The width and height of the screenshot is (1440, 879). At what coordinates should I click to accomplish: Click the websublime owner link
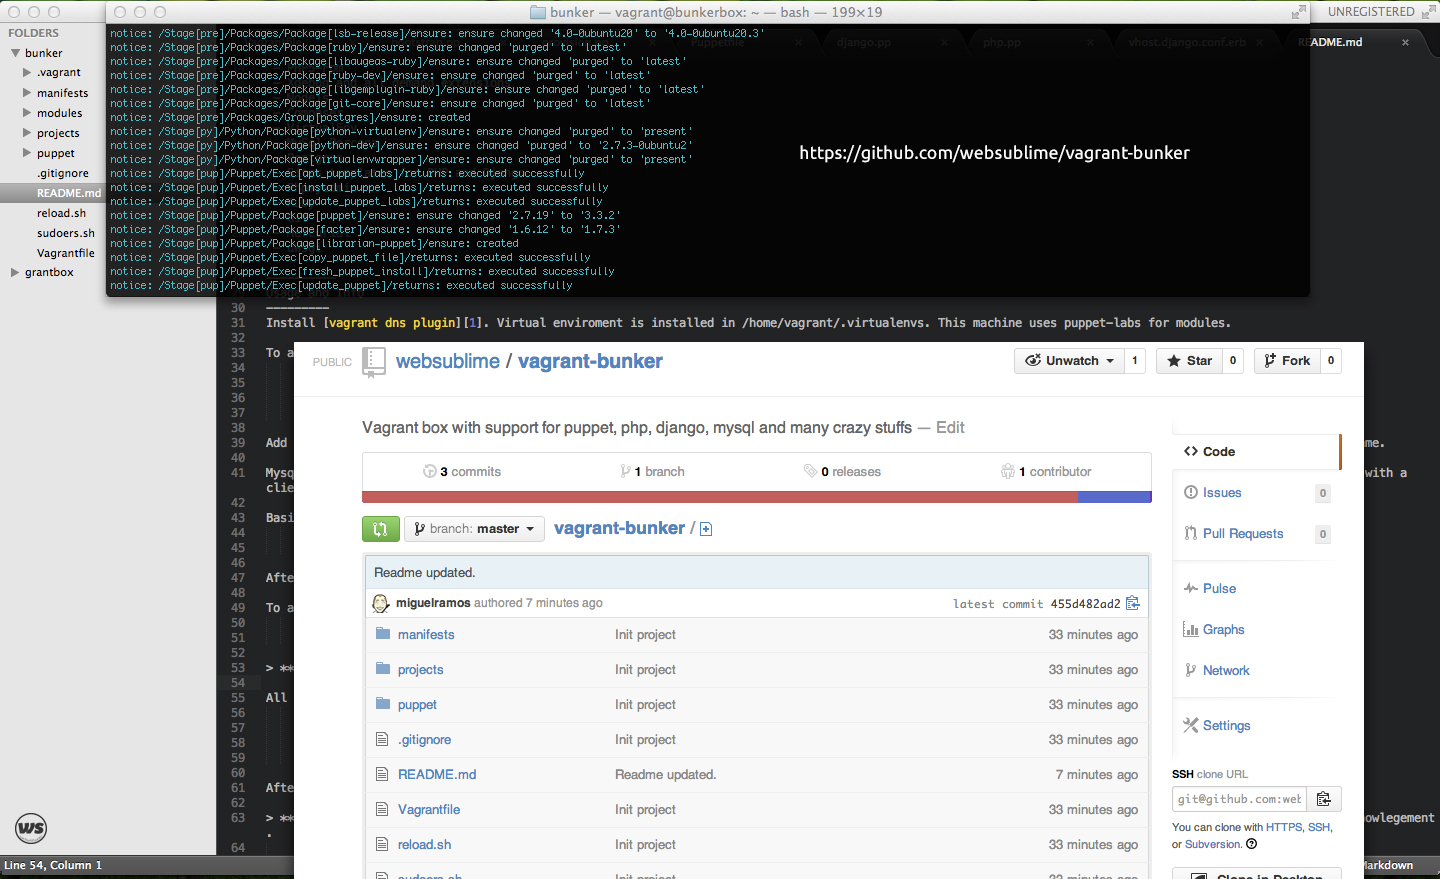point(448,362)
